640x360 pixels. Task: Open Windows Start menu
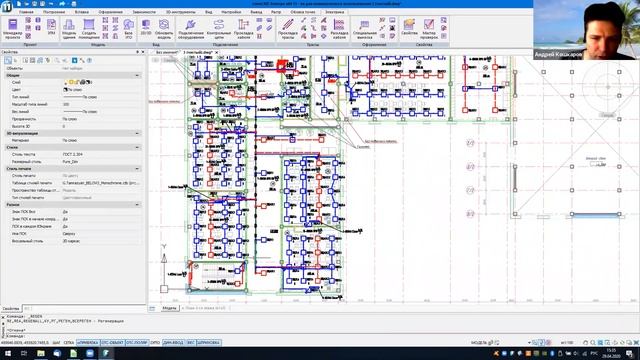click(x=7, y=353)
